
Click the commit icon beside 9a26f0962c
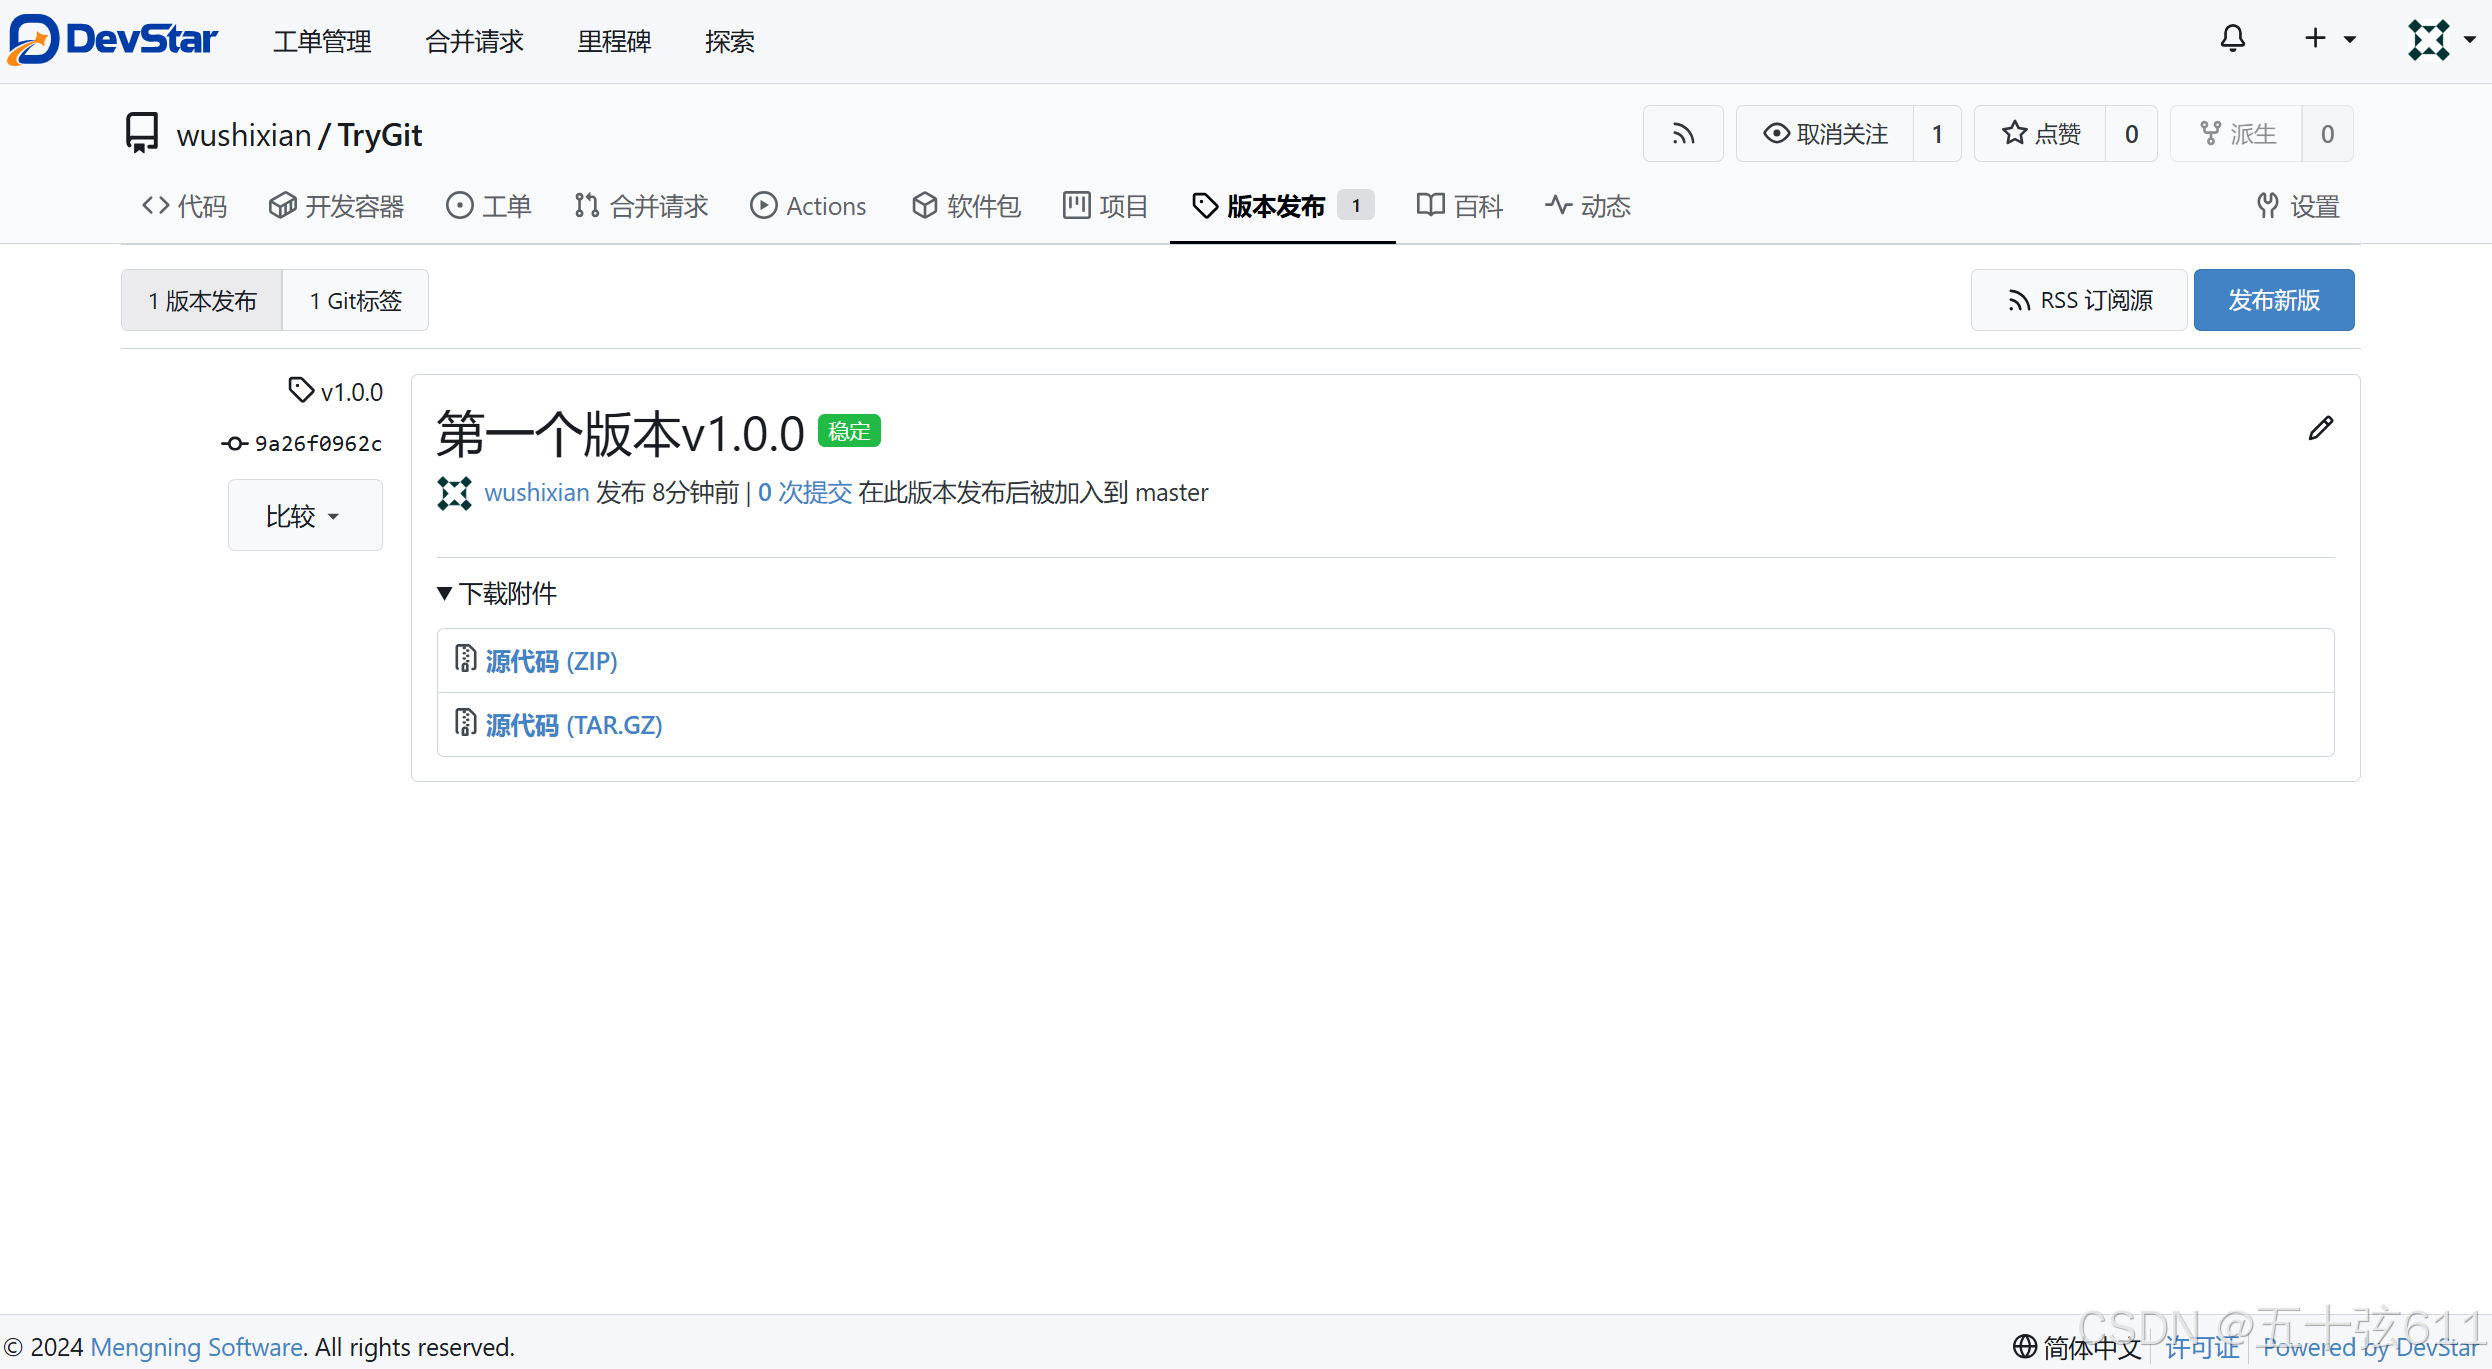point(233,443)
